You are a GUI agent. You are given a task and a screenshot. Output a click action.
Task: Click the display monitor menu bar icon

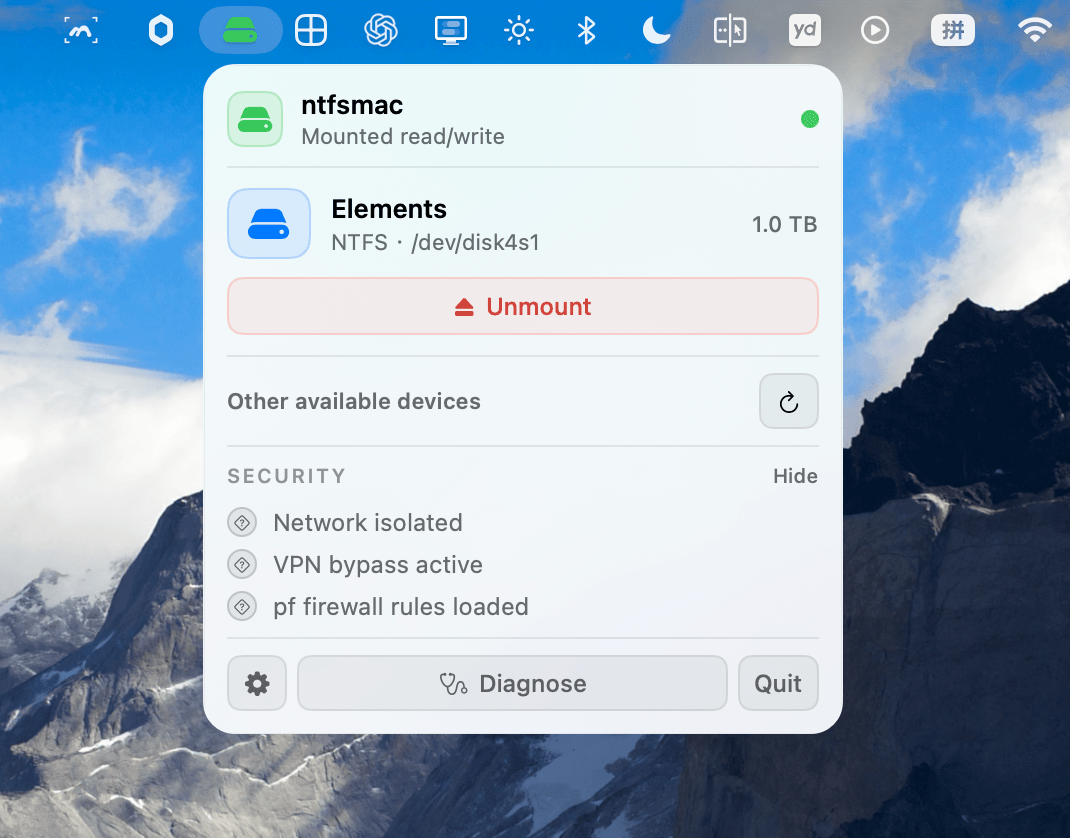coord(450,30)
